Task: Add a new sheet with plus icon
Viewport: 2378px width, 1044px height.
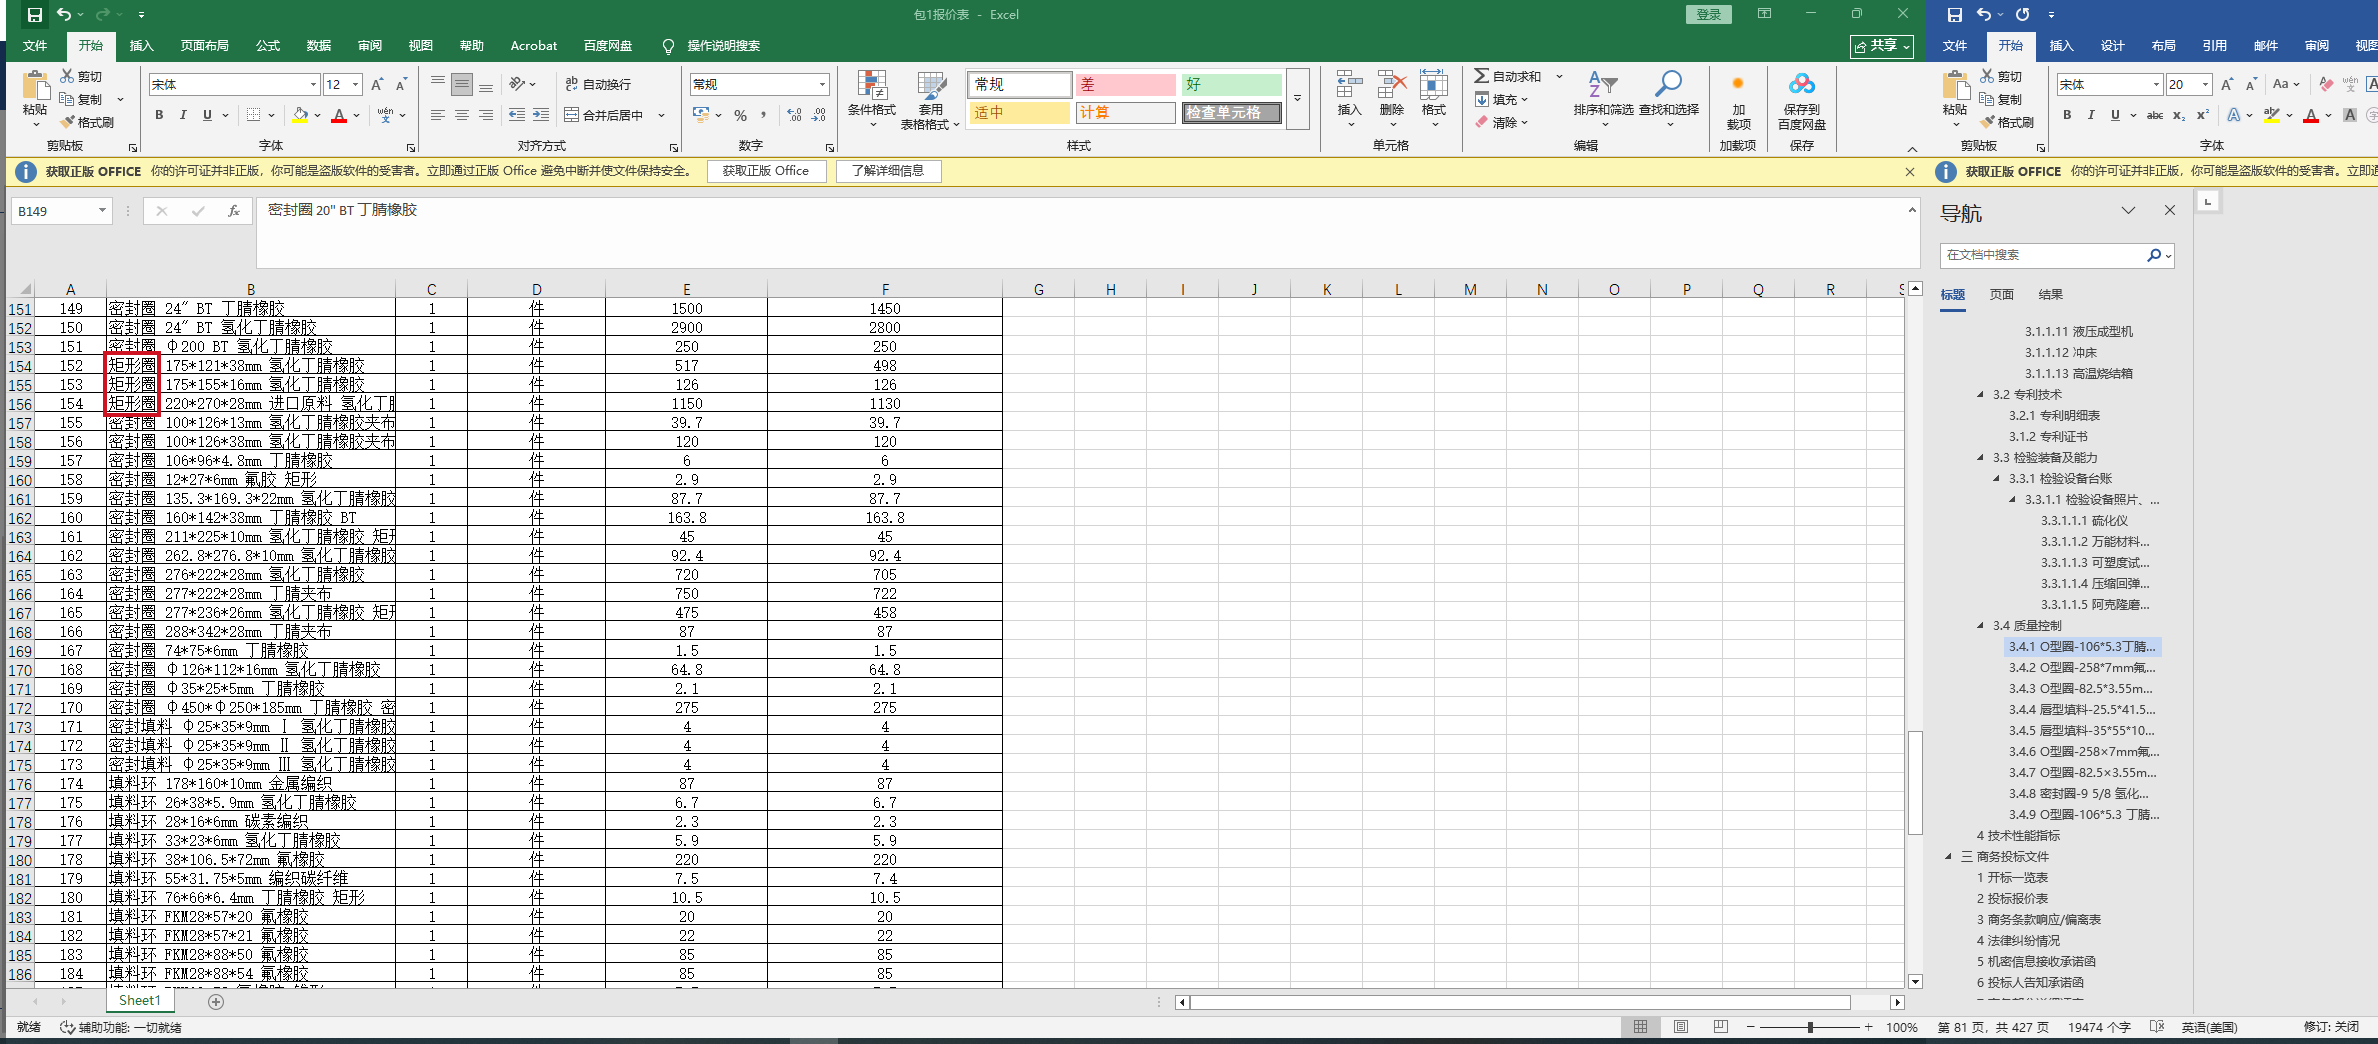Action: click(x=216, y=1001)
